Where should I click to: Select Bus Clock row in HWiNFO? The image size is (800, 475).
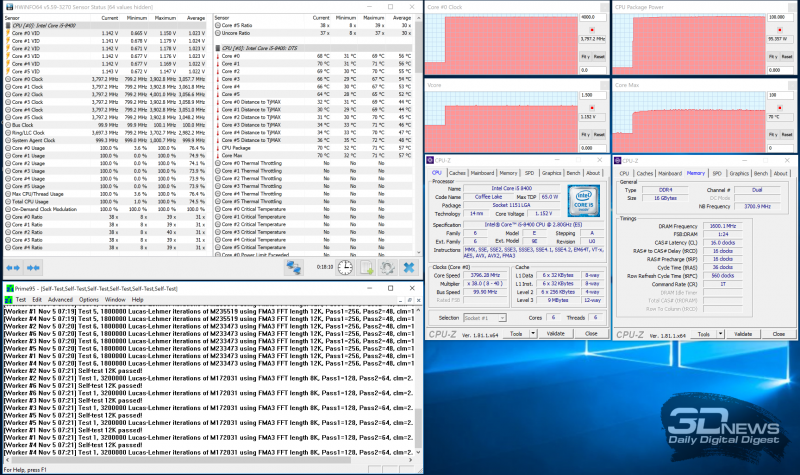[106, 125]
